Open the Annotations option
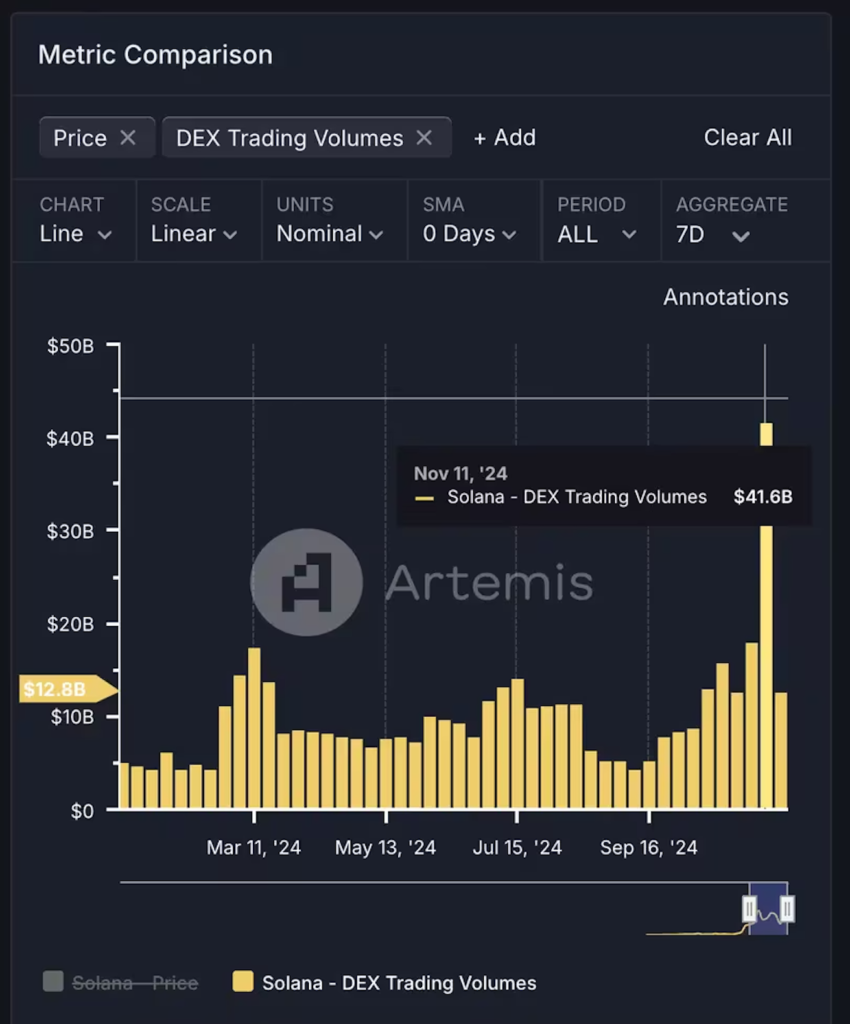850x1024 pixels. [726, 297]
